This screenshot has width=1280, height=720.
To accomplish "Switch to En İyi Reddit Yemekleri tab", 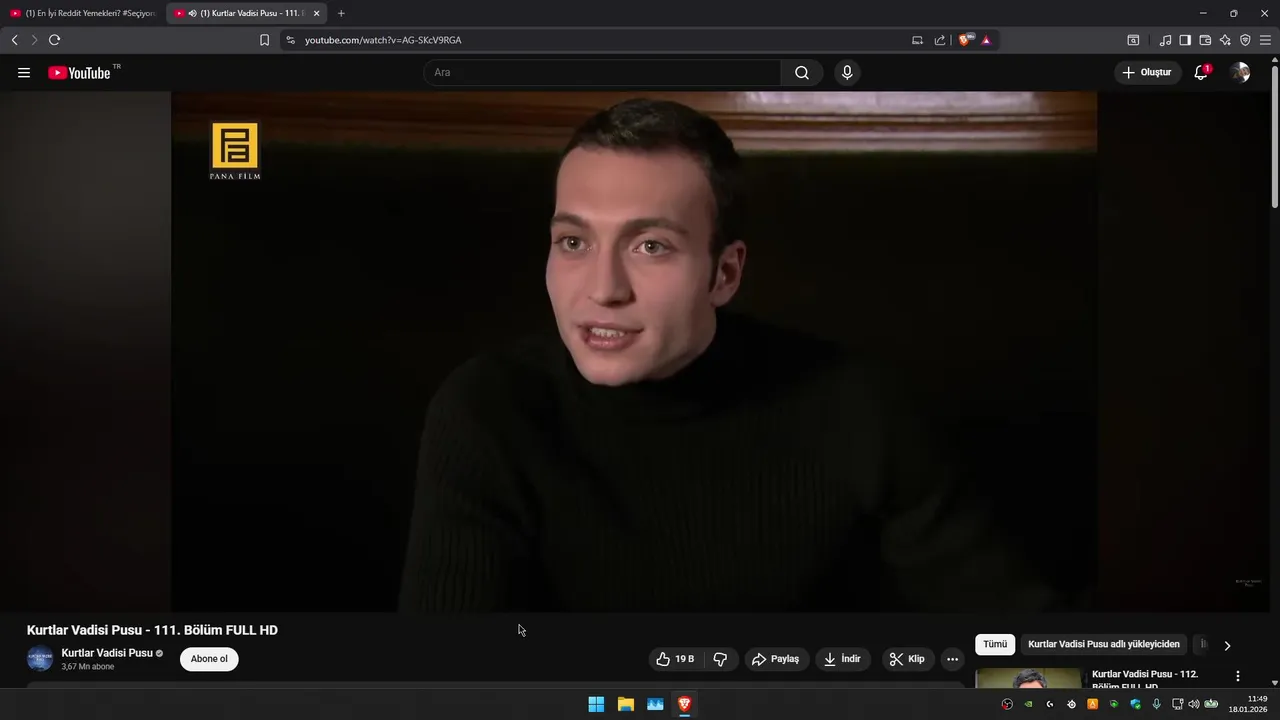I will click(82, 13).
